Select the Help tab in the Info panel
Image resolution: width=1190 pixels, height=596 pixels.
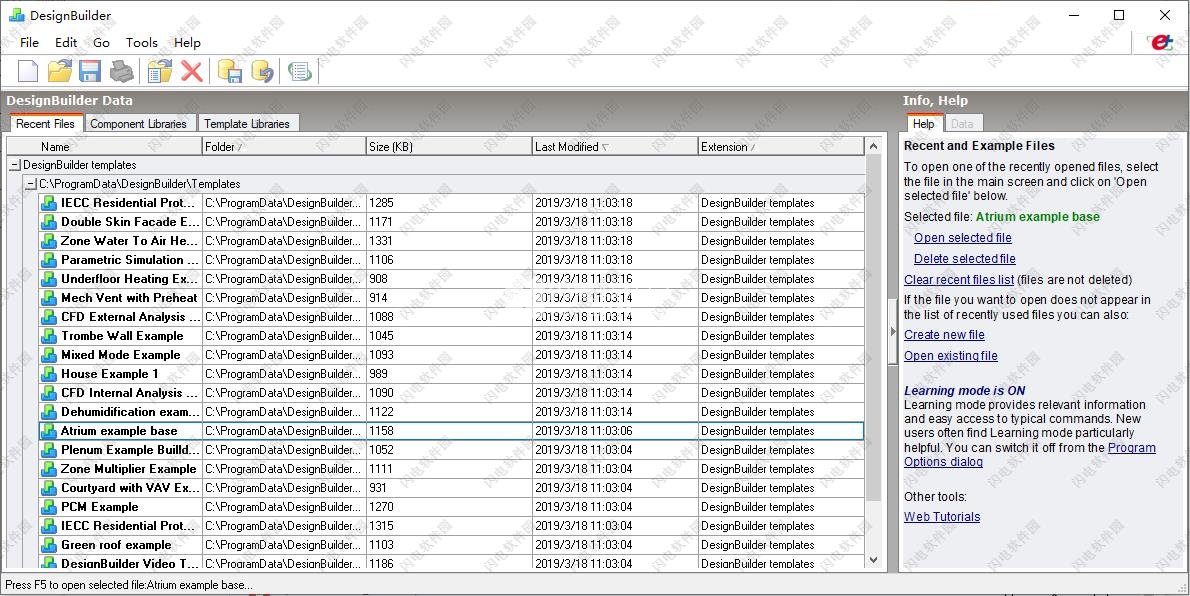(x=924, y=124)
